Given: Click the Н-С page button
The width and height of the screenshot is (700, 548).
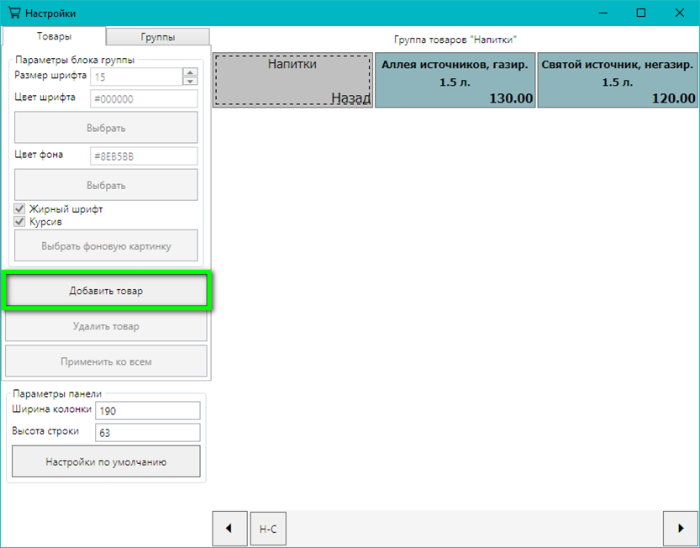Looking at the screenshot, I should 267,528.
